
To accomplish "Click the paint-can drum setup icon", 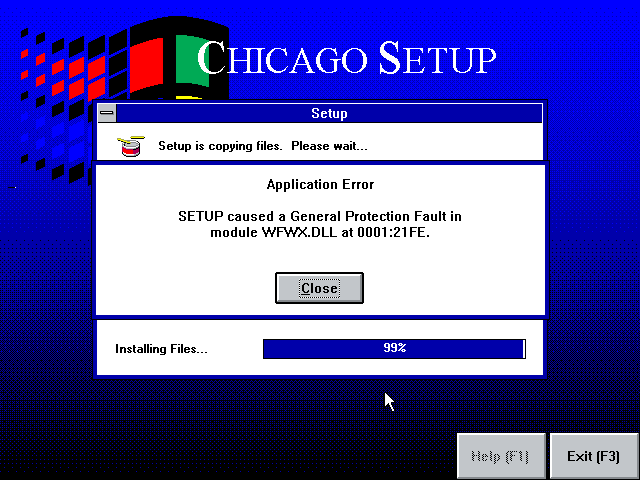I will (131, 146).
